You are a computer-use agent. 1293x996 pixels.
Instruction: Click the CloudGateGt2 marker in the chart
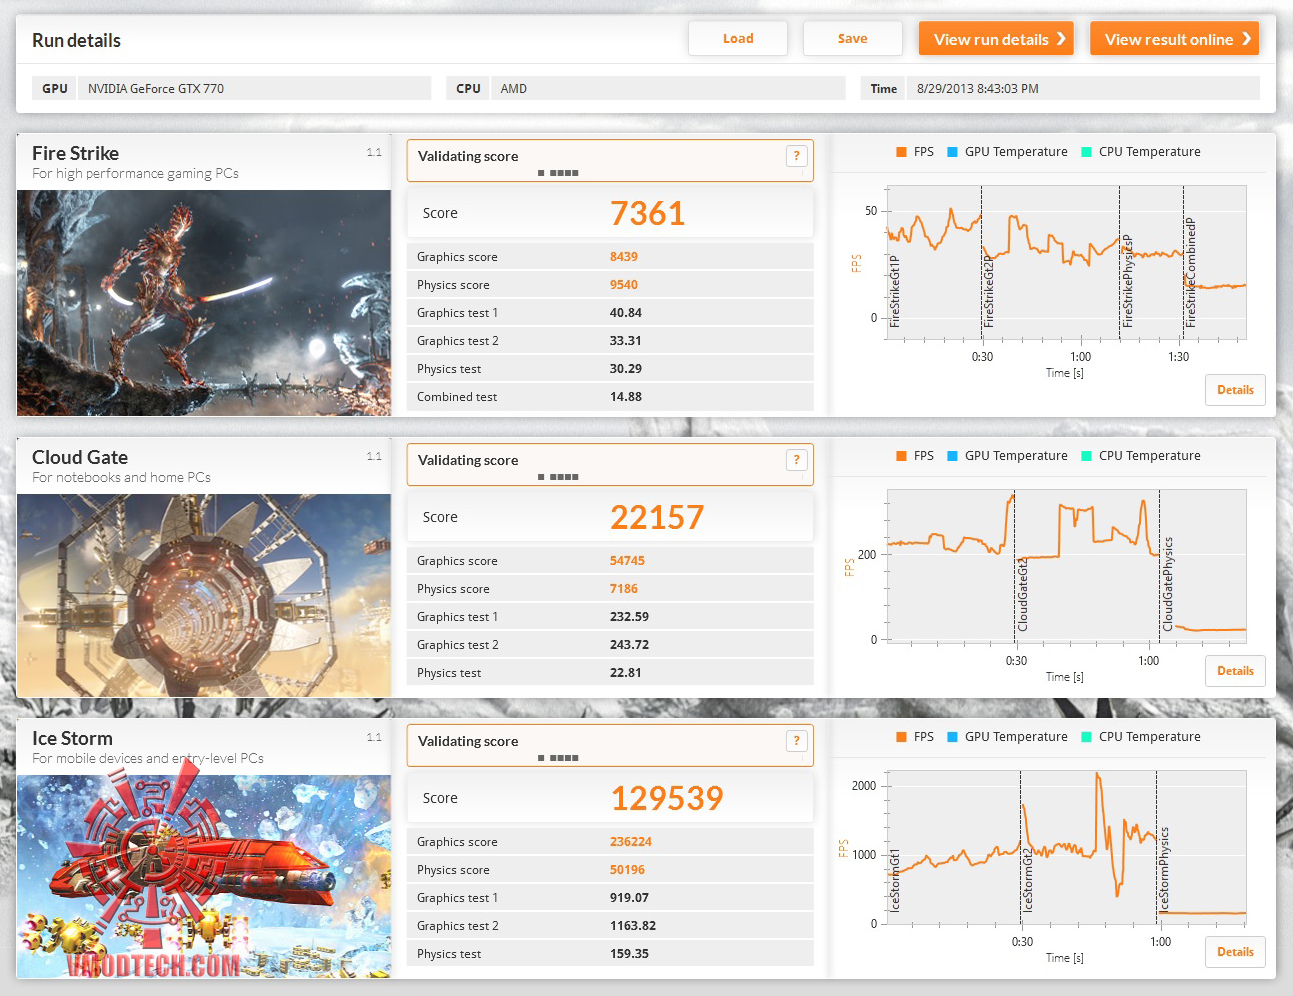pos(1022,595)
